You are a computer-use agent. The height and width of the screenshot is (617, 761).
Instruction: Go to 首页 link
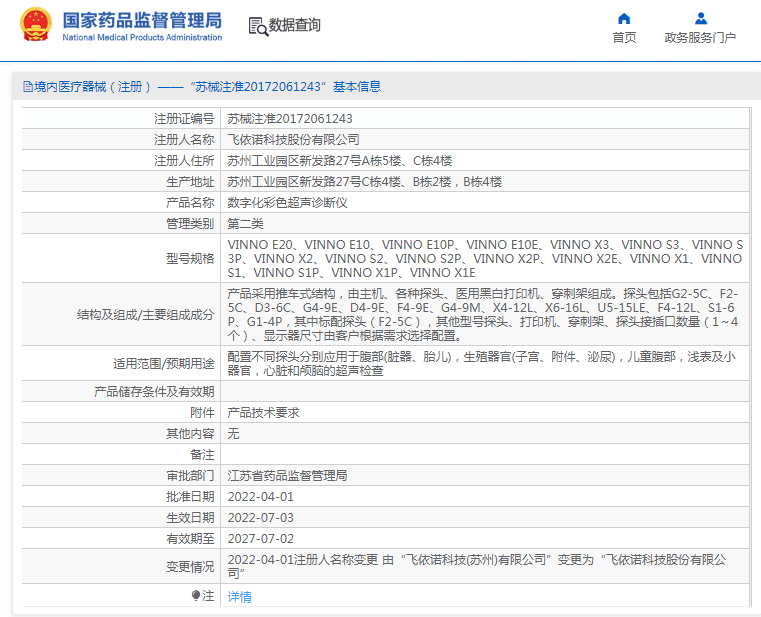pyautogui.click(x=624, y=37)
